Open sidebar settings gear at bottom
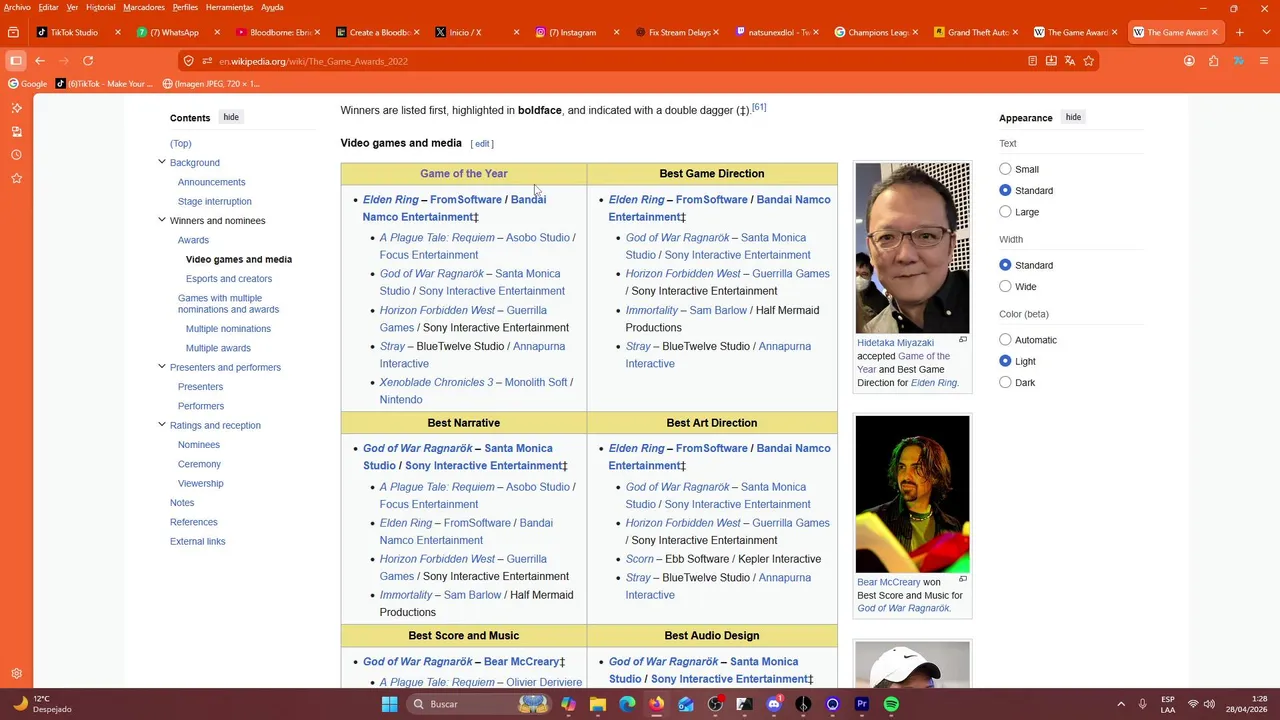The image size is (1280, 720). click(16, 674)
